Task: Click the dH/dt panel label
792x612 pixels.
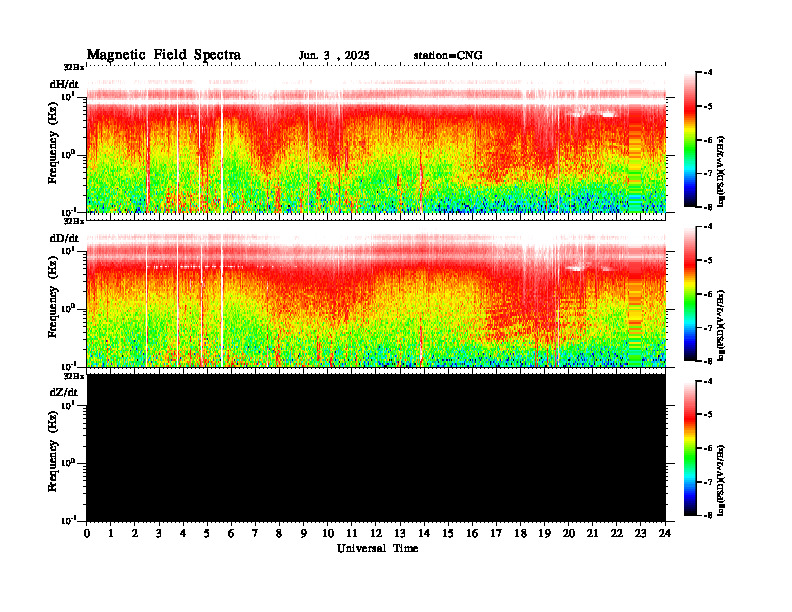Action: (64, 84)
